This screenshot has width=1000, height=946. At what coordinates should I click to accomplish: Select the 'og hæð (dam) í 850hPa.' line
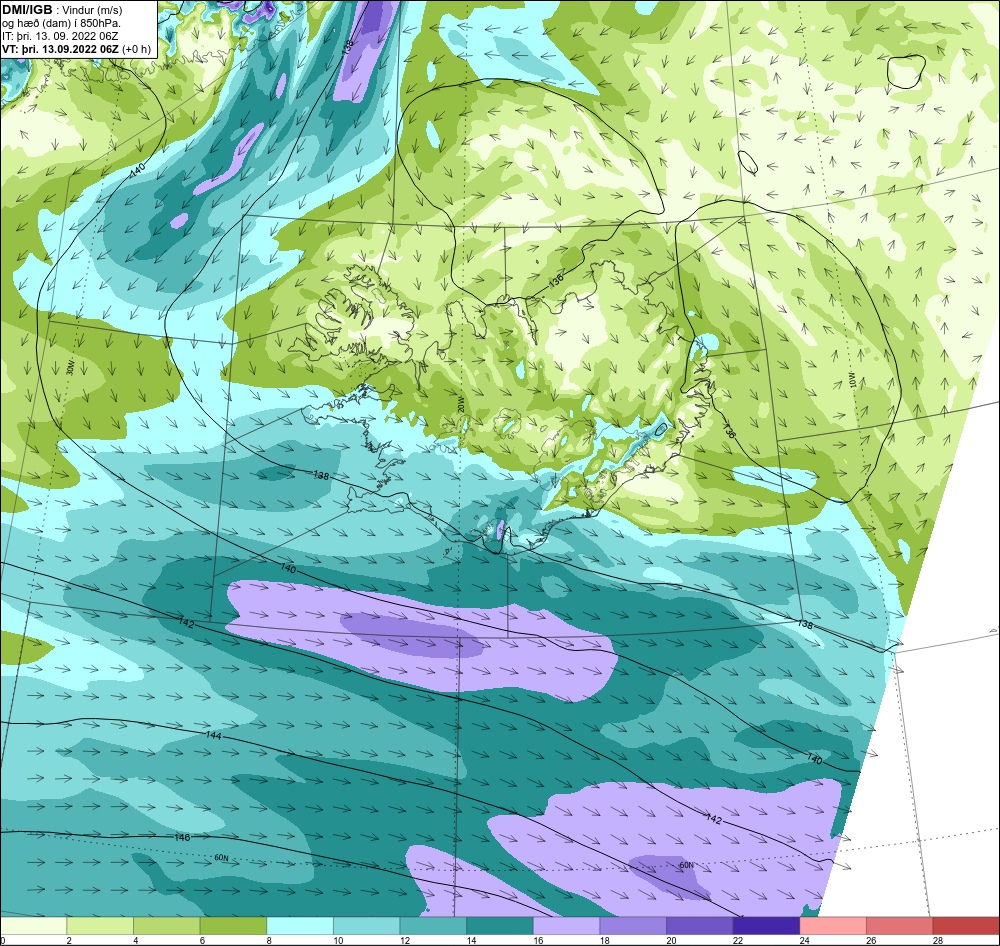click(61, 23)
